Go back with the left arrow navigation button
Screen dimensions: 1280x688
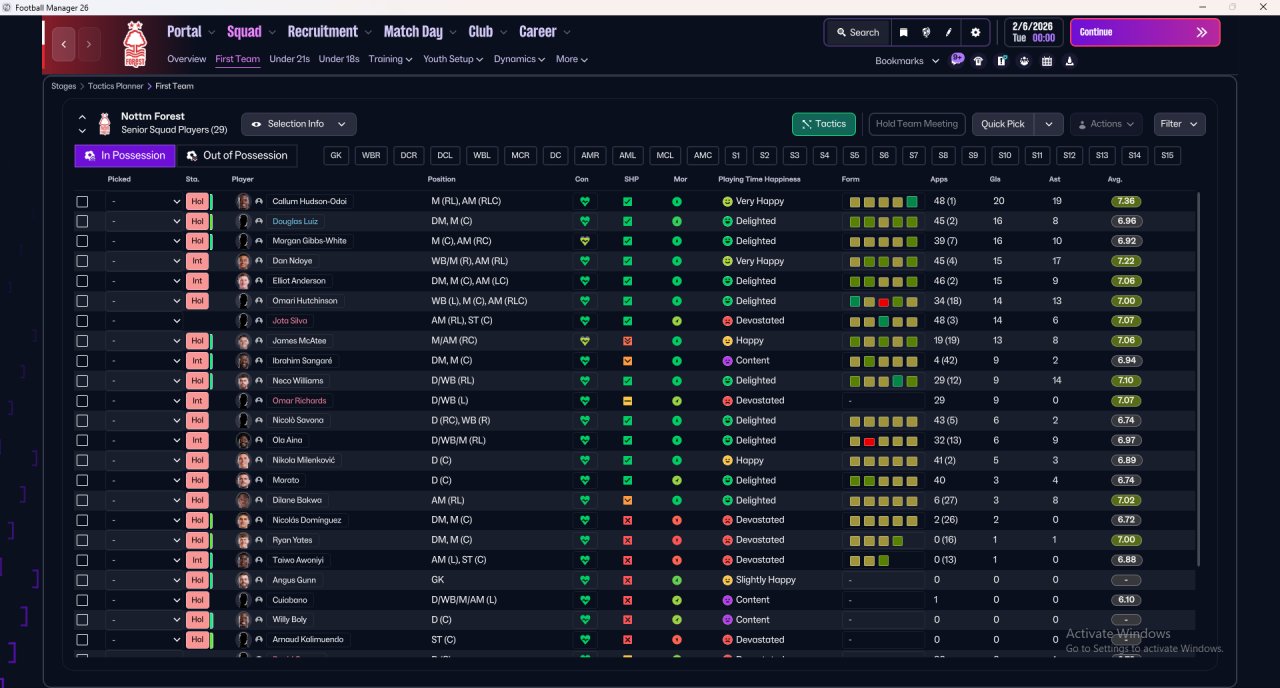(x=65, y=44)
